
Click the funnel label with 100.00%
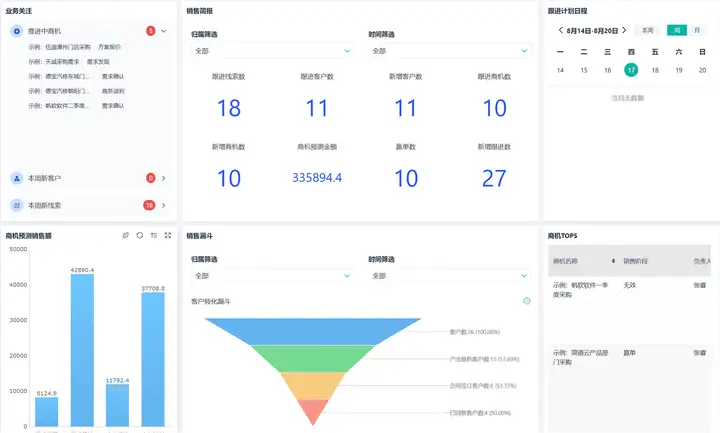(474, 332)
